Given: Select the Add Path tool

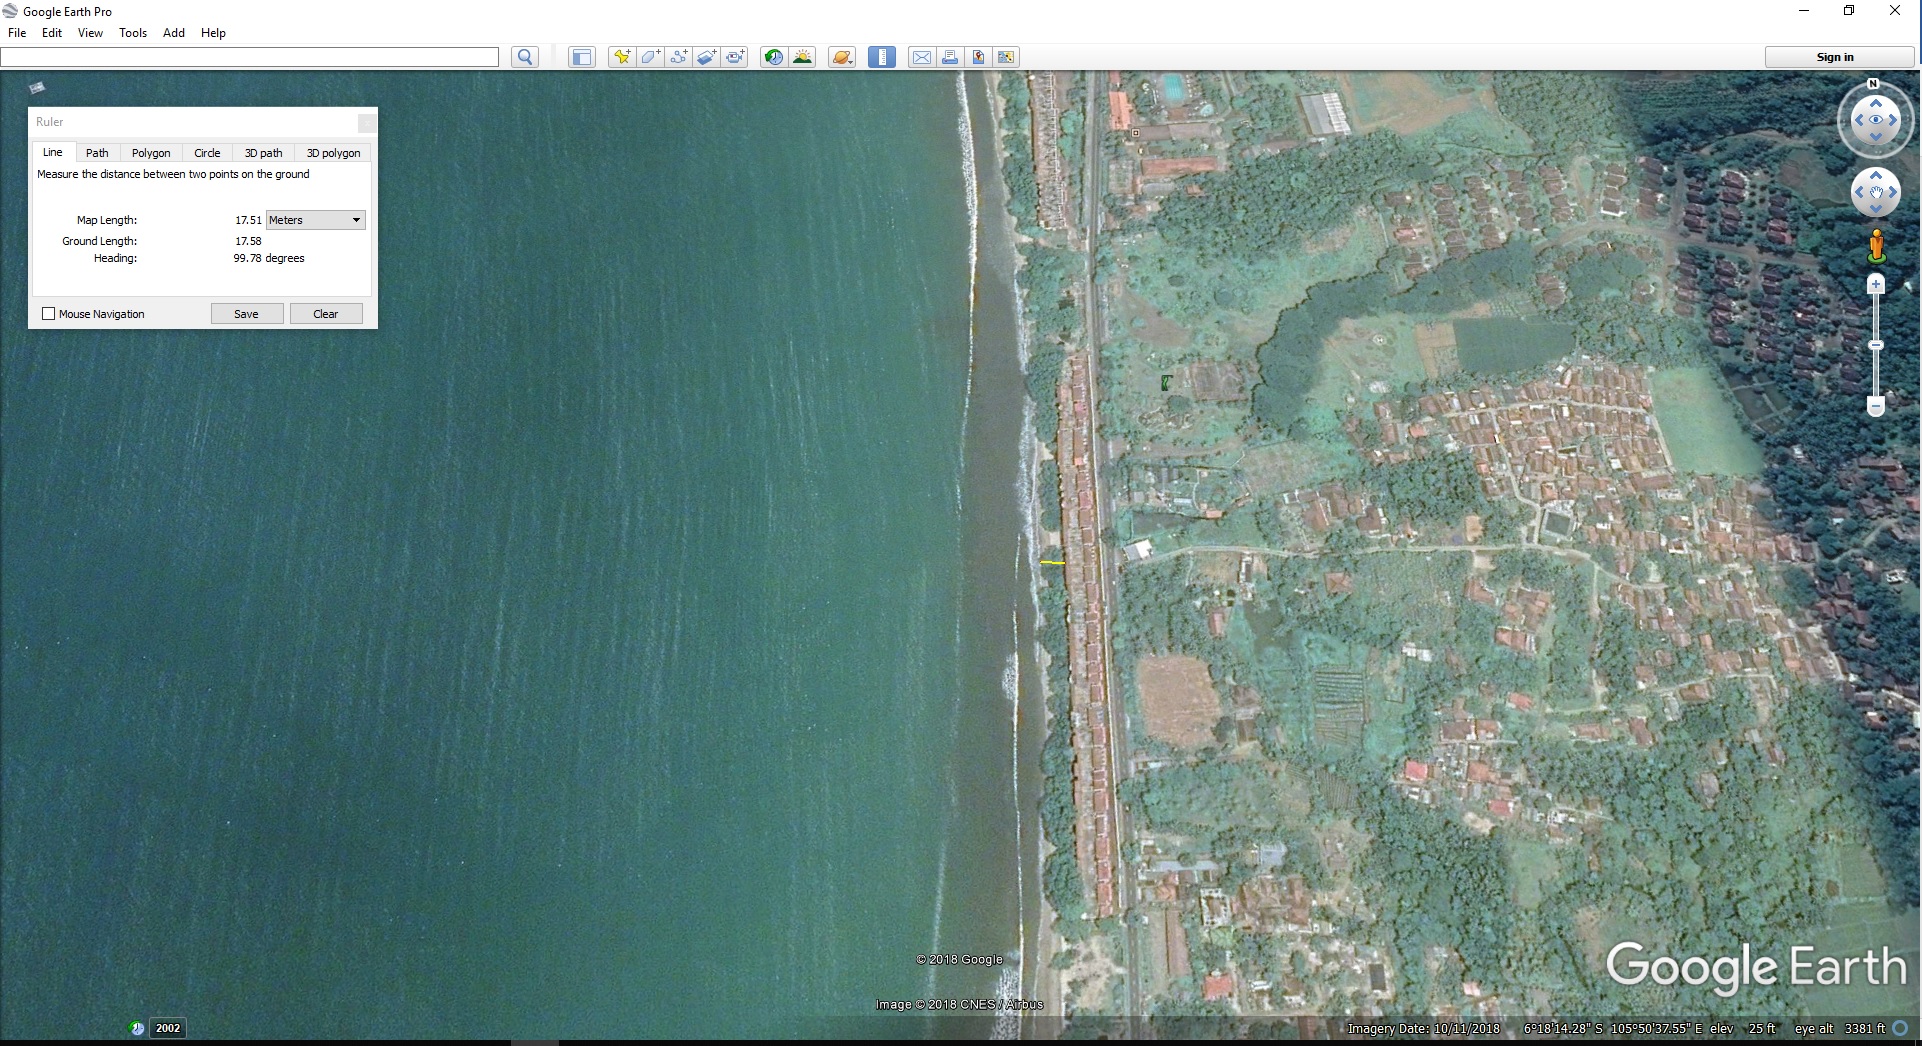Looking at the screenshot, I should [678, 57].
